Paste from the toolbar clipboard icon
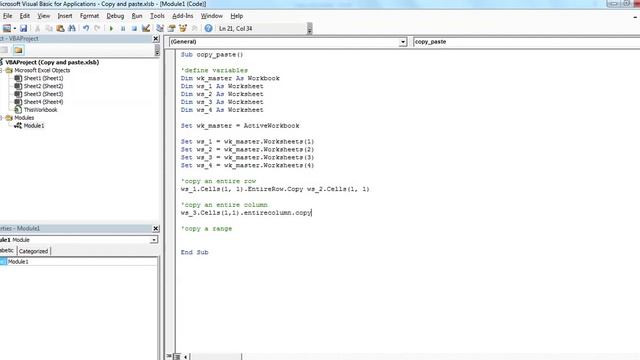 (60, 29)
